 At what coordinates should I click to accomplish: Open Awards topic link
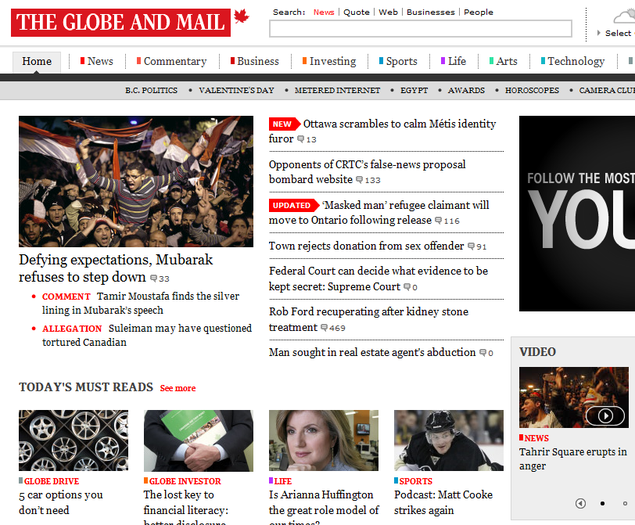pos(466,90)
